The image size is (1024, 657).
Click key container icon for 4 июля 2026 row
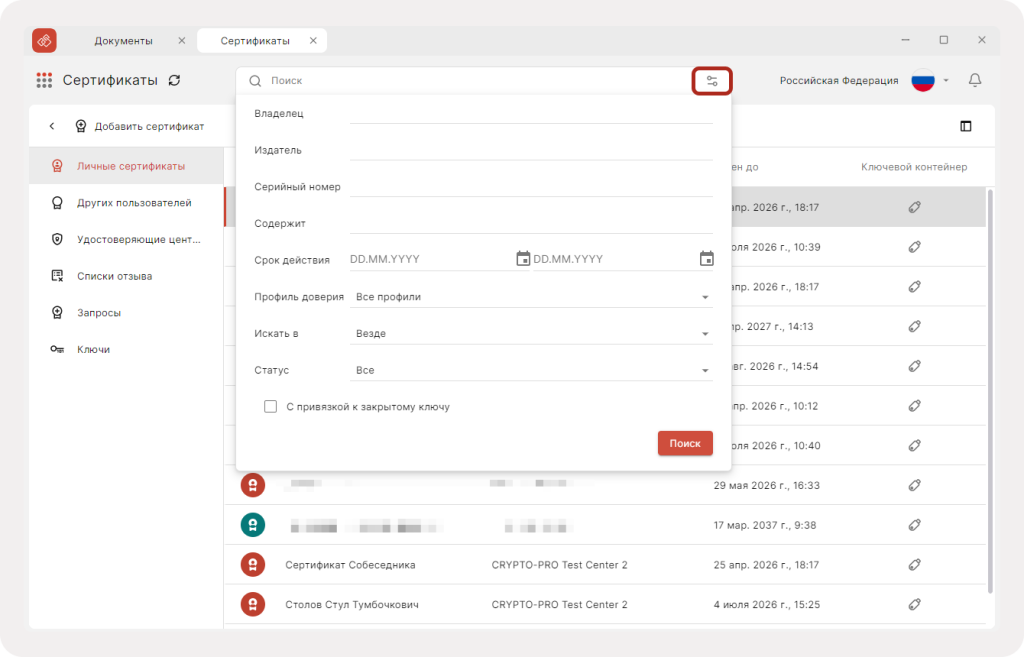click(914, 605)
